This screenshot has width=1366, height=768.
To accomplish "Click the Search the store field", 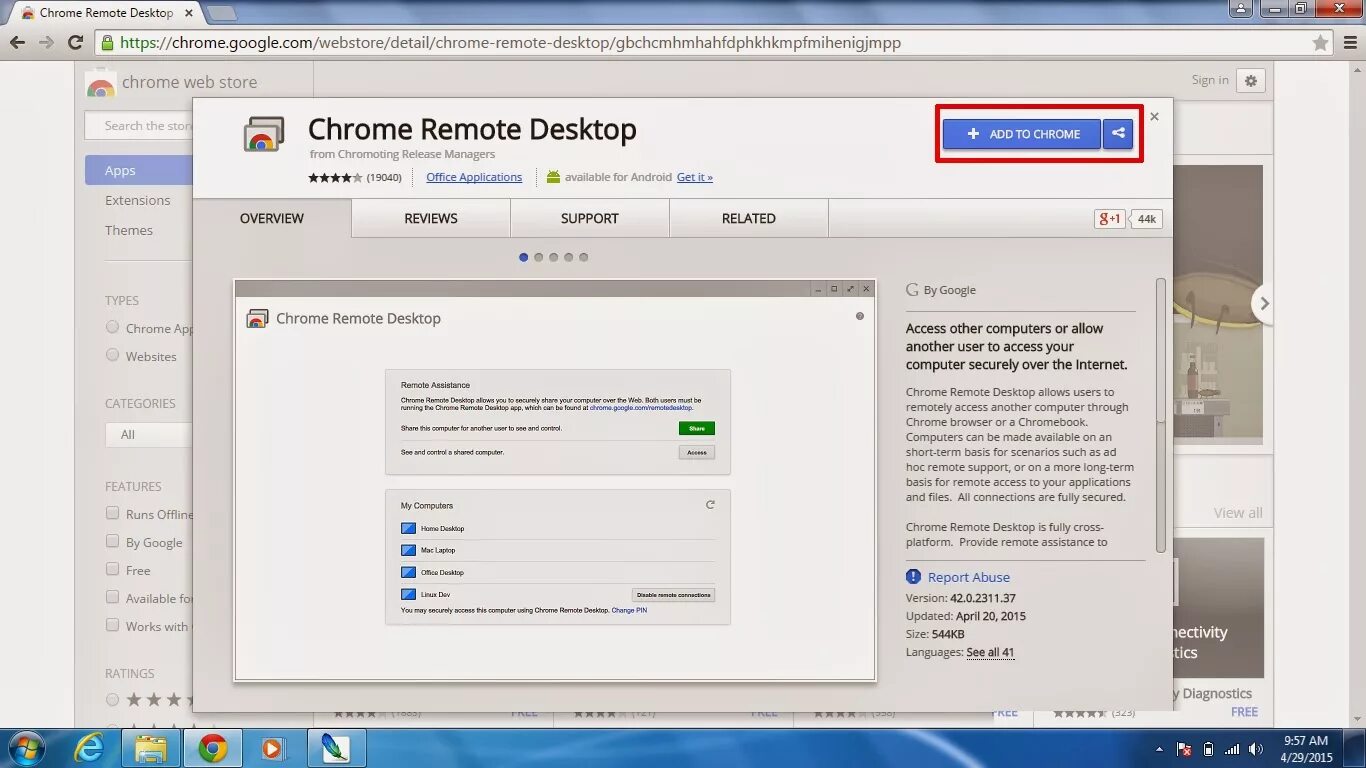I will (x=139, y=126).
